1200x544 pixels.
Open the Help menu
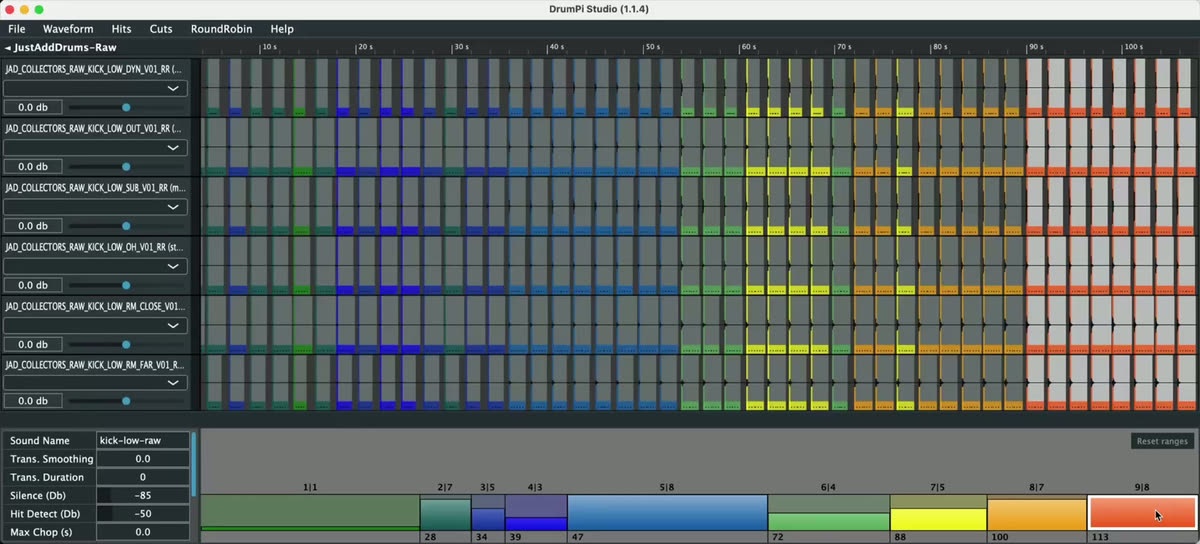(282, 29)
